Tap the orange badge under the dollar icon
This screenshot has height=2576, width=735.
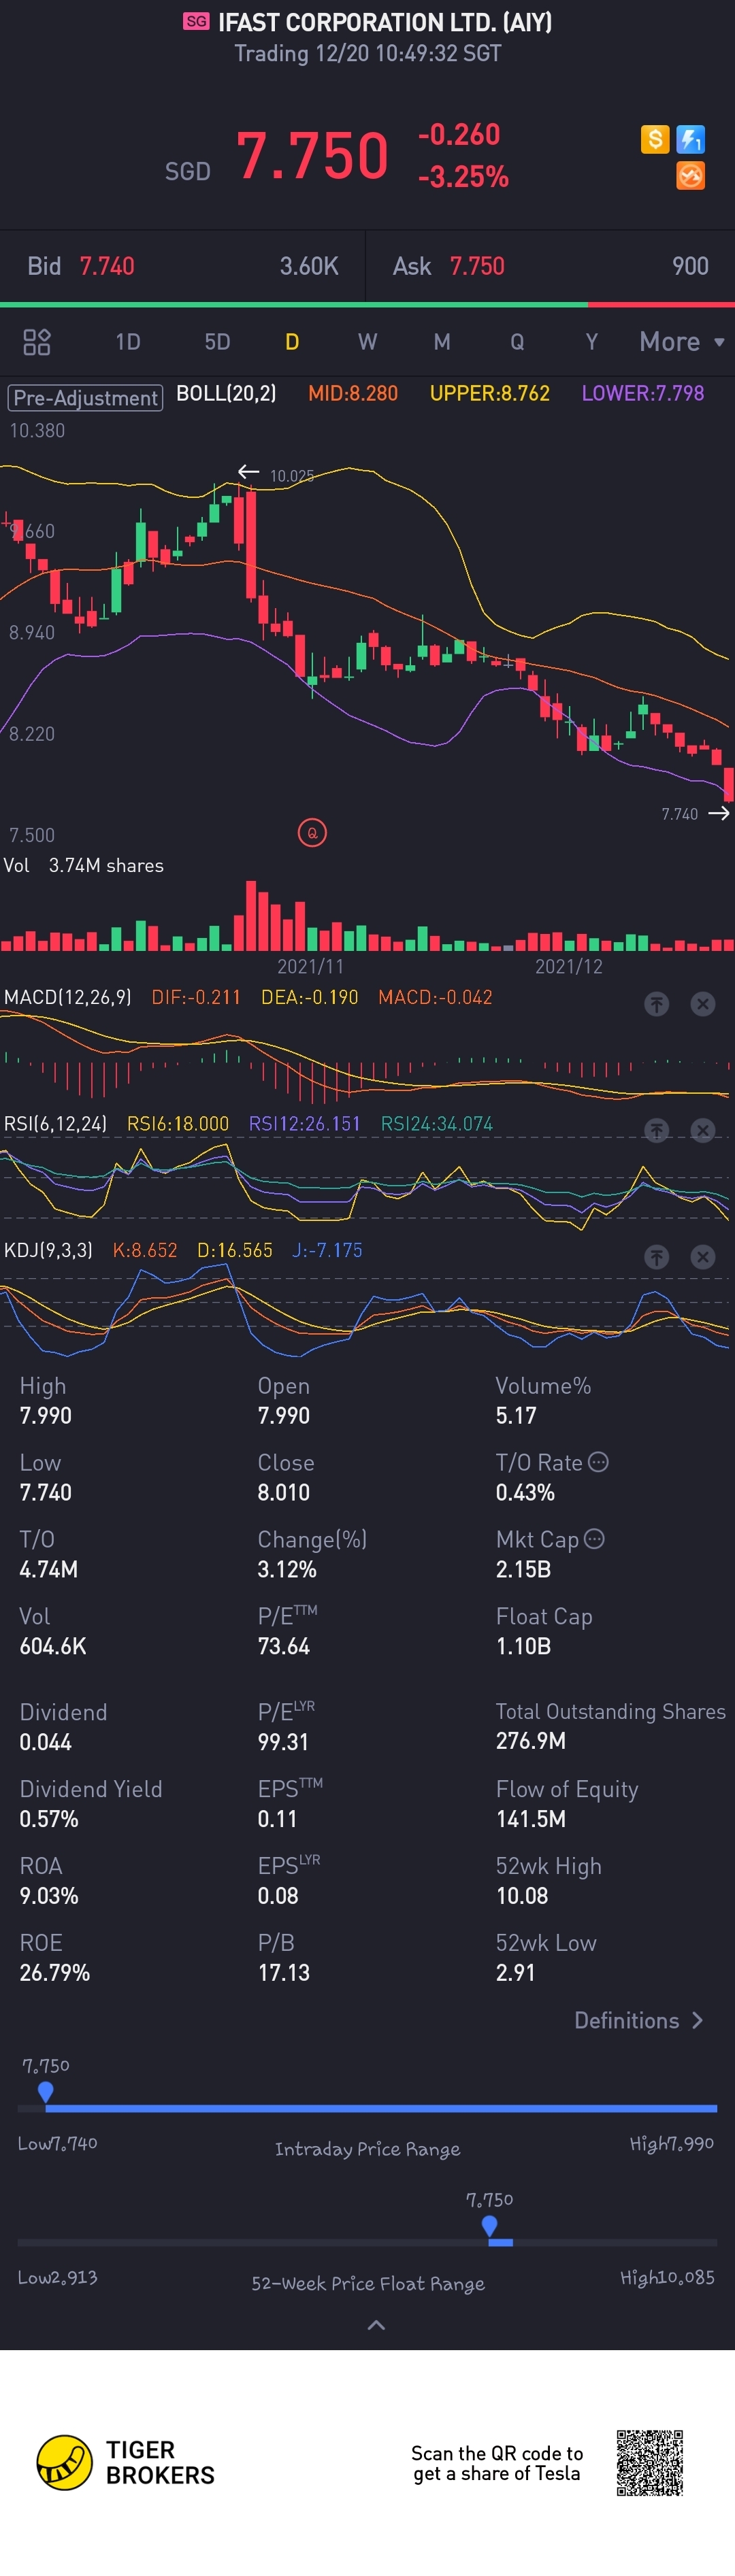coord(691,175)
